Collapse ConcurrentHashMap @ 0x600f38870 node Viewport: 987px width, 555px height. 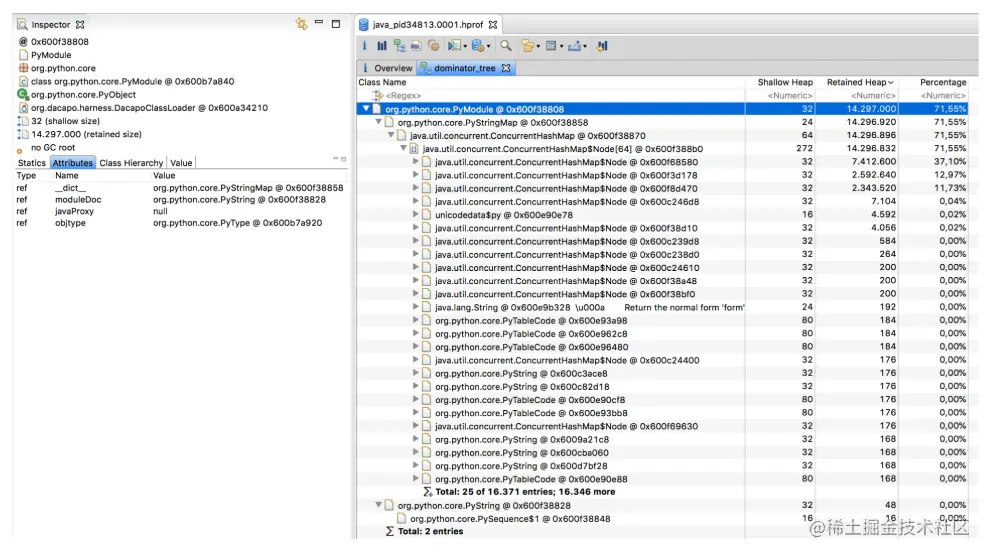coord(391,135)
